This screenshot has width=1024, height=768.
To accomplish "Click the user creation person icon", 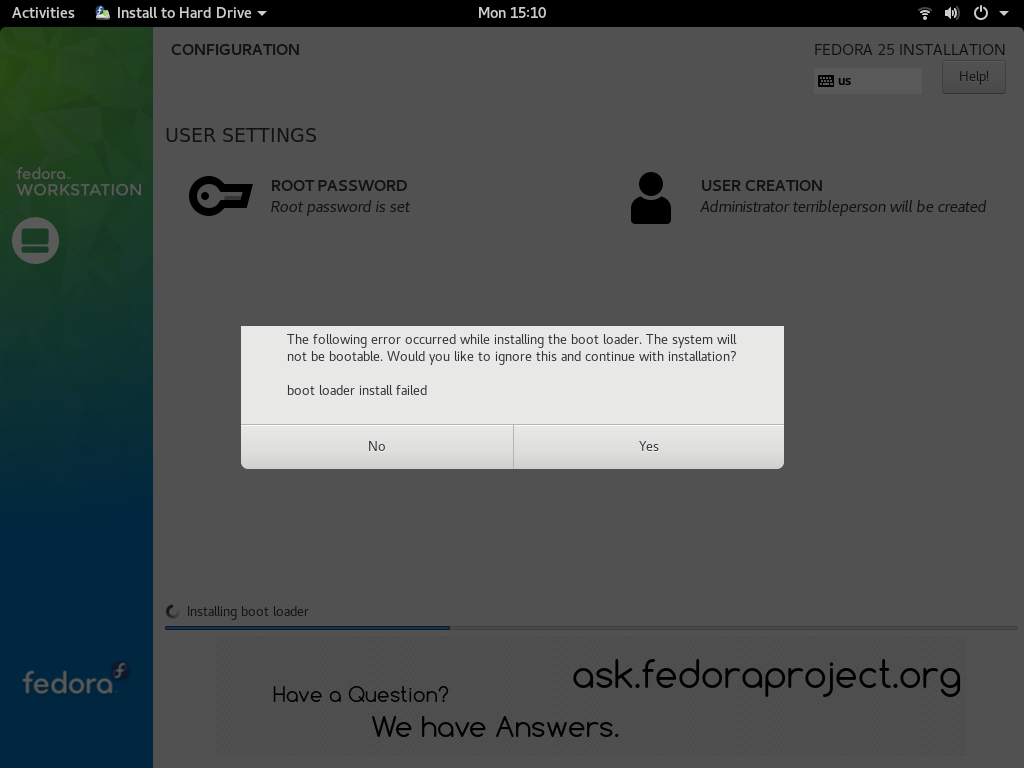I will (x=650, y=198).
